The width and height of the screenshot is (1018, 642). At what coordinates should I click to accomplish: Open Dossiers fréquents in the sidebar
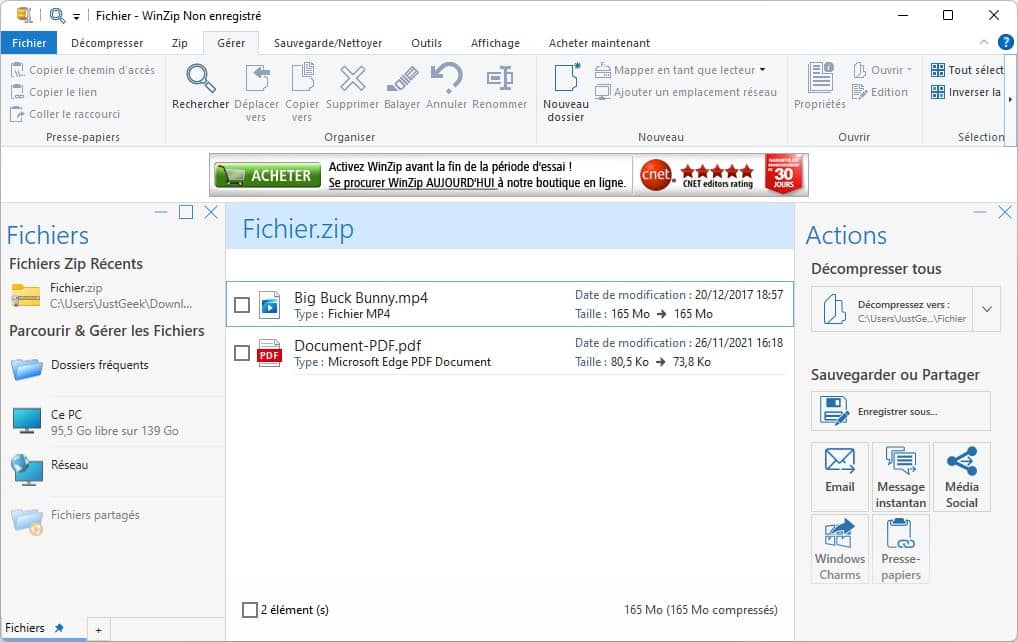click(80, 367)
